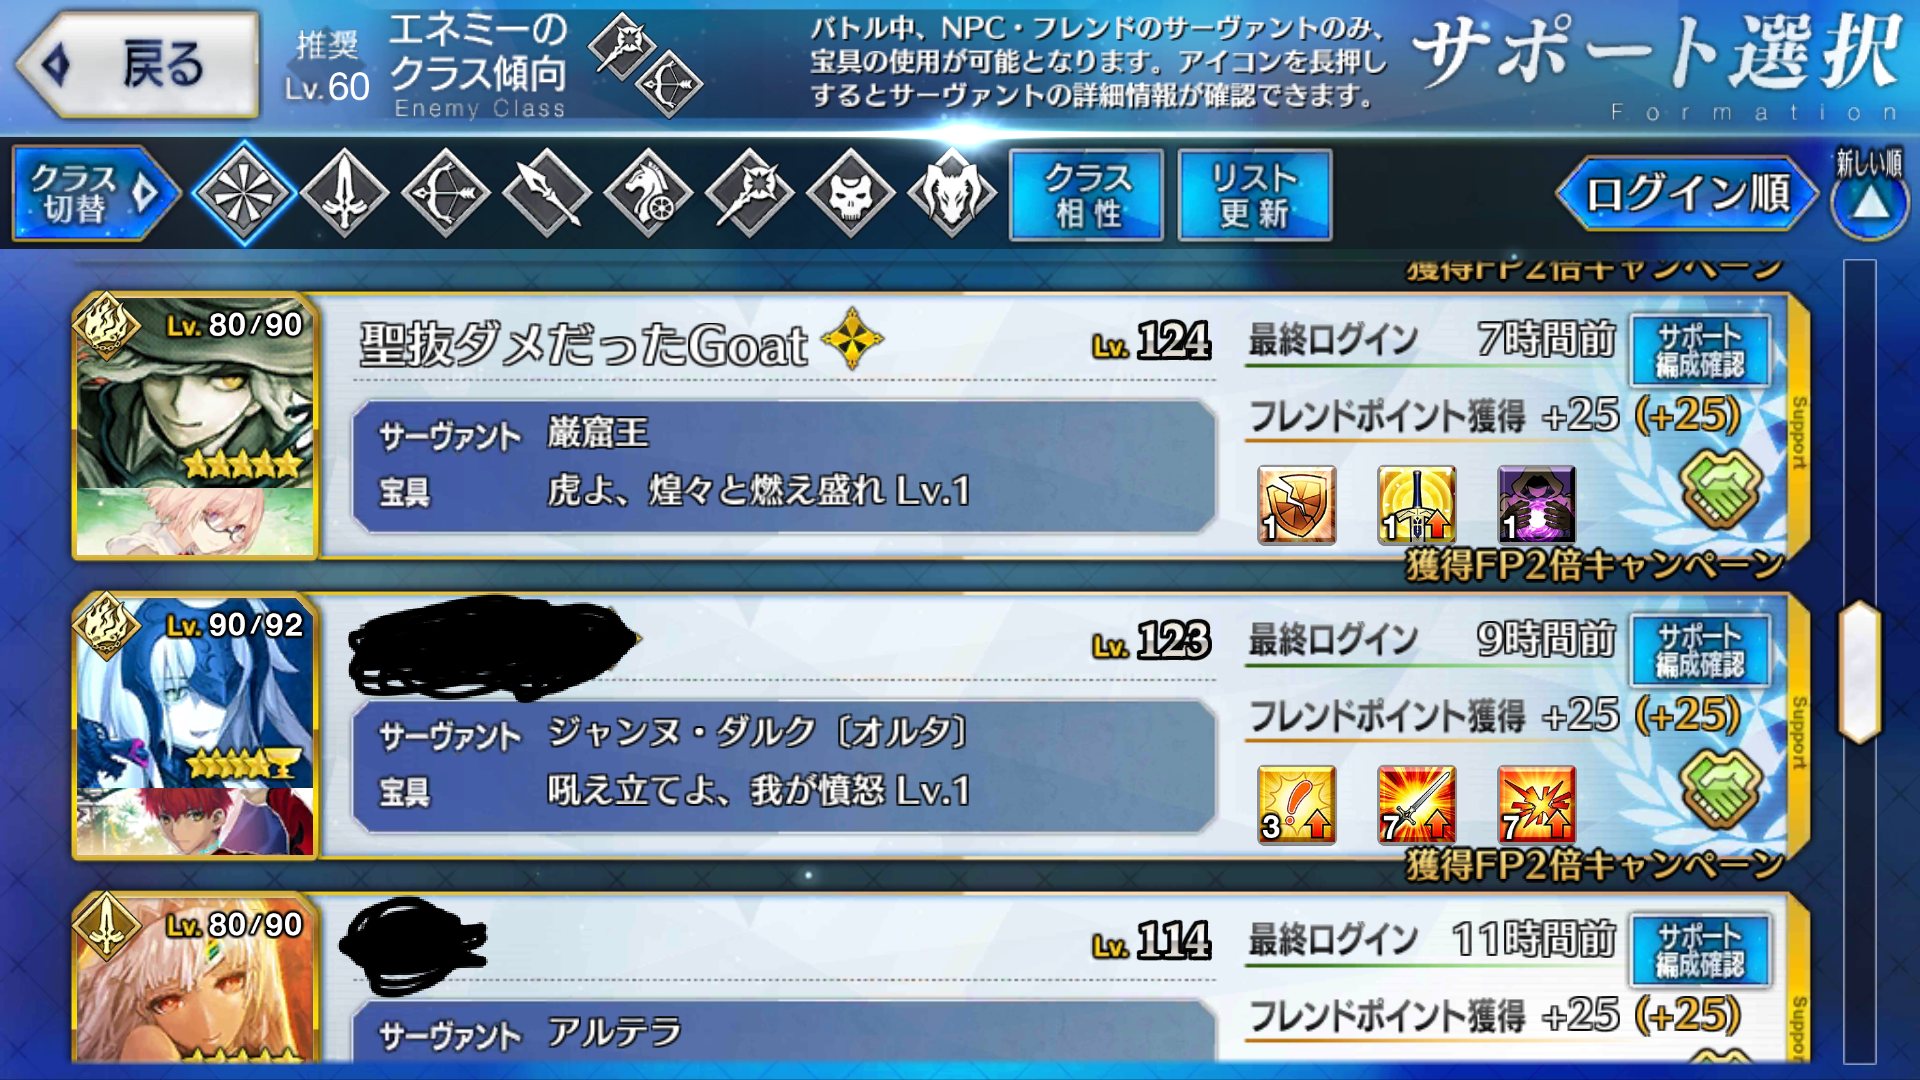Select the Lancer class filter icon
Screen dimensions: 1920x1080
(547, 194)
